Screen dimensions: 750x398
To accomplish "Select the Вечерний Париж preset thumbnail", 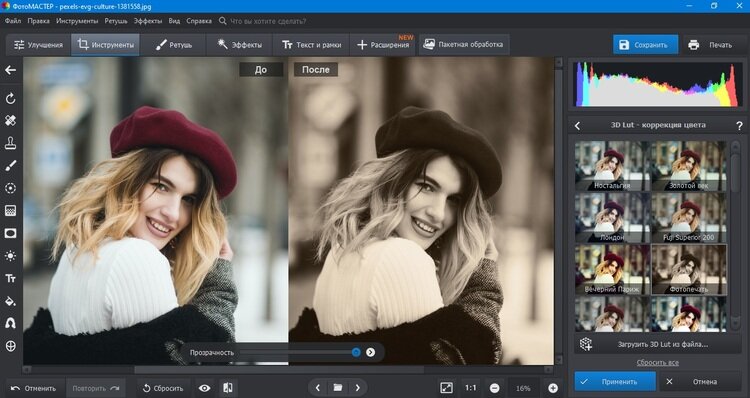I will 612,269.
